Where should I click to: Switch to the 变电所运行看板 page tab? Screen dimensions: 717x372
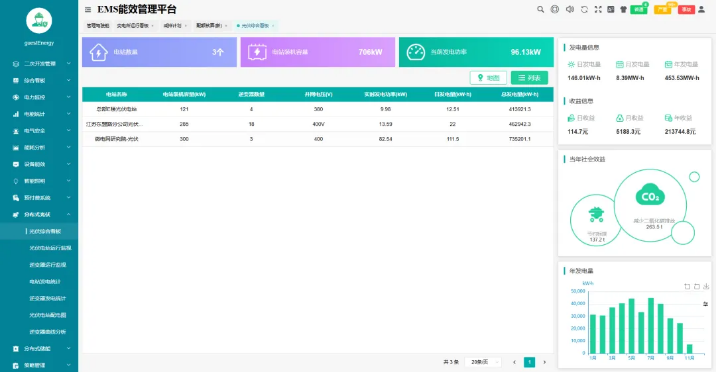135,26
